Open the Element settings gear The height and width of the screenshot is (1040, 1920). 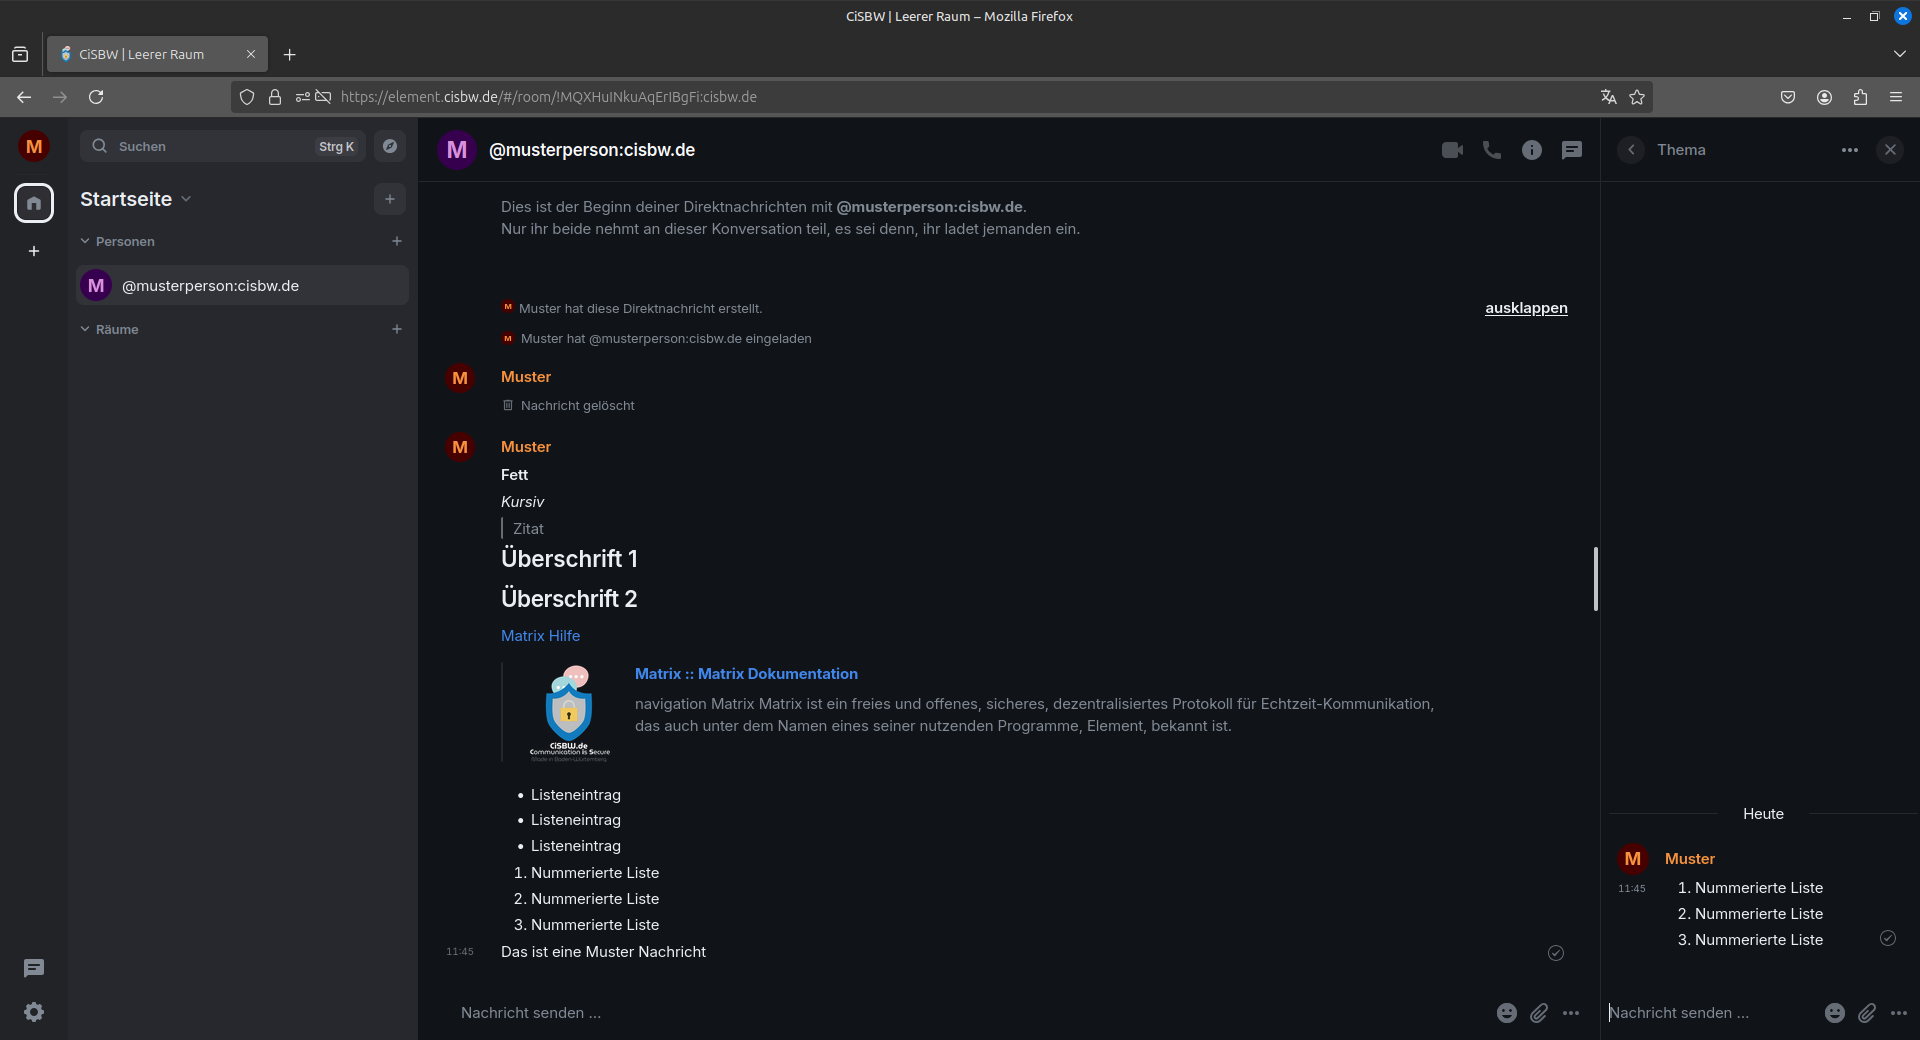coord(33,1012)
